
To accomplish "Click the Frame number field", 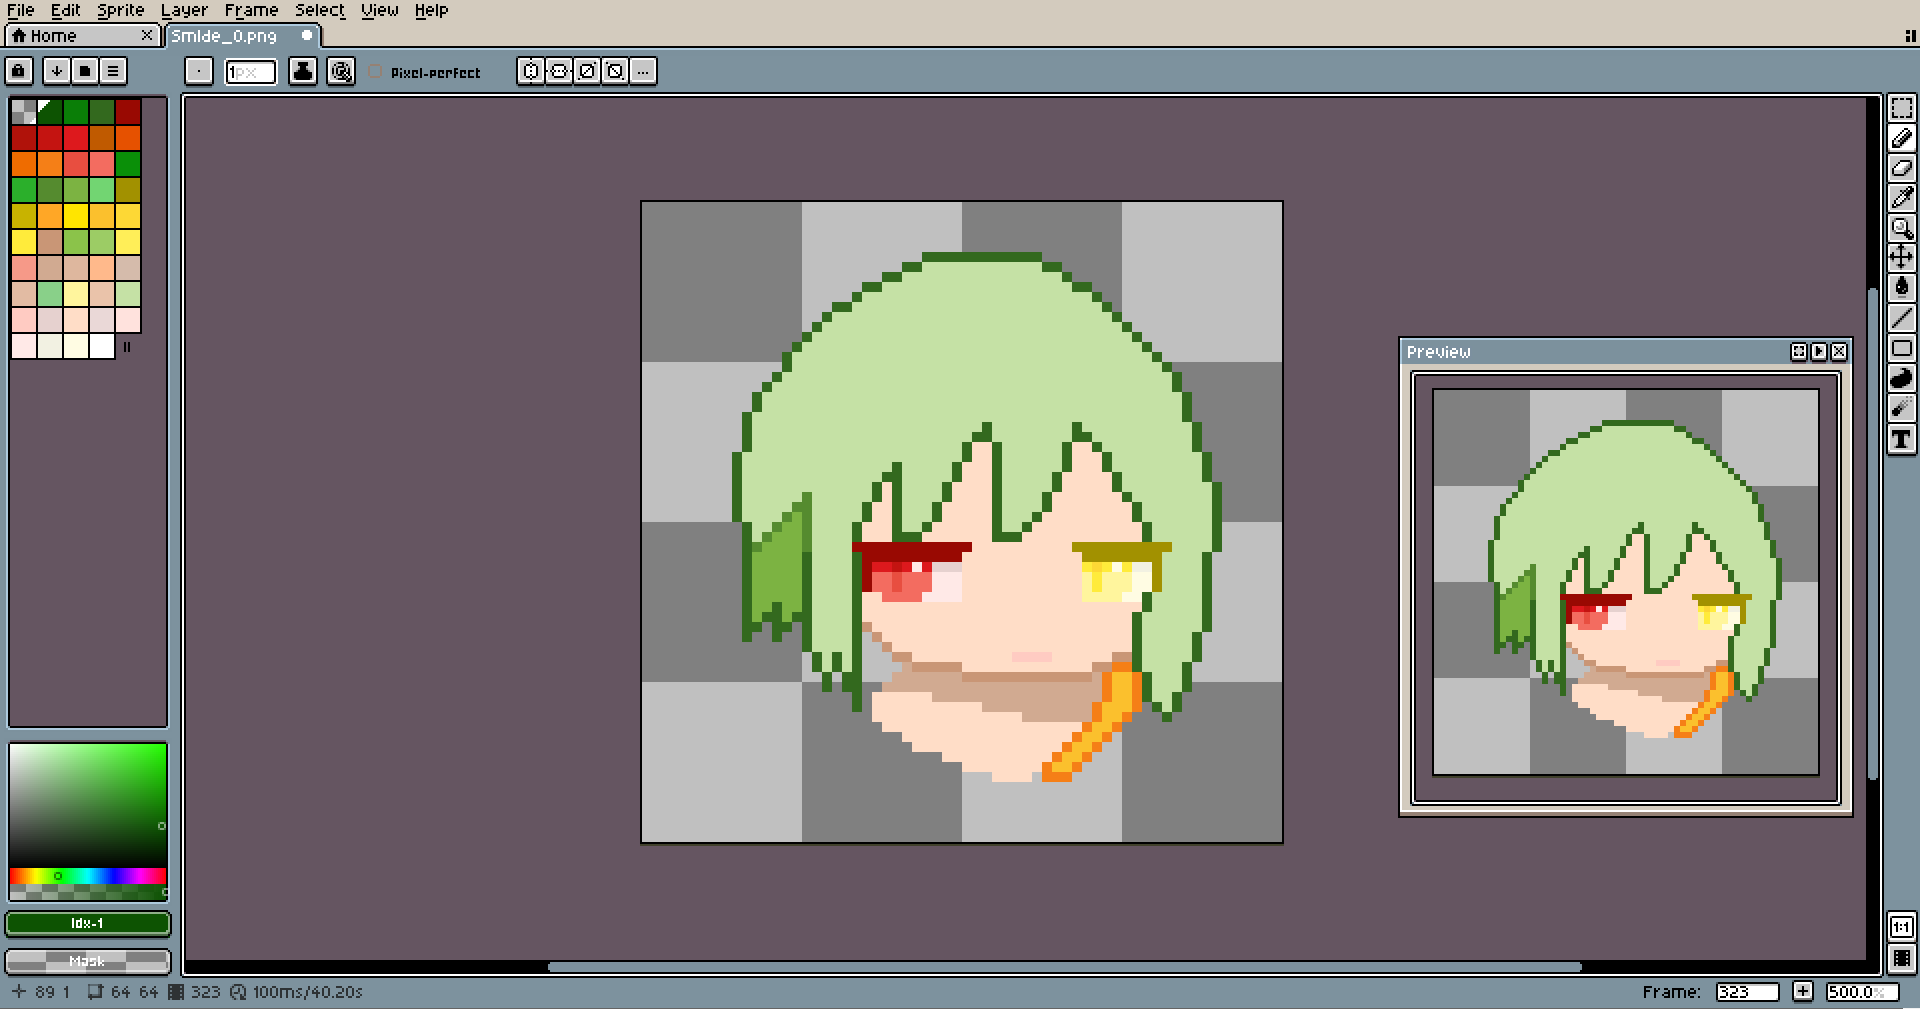I will [x=1747, y=992].
